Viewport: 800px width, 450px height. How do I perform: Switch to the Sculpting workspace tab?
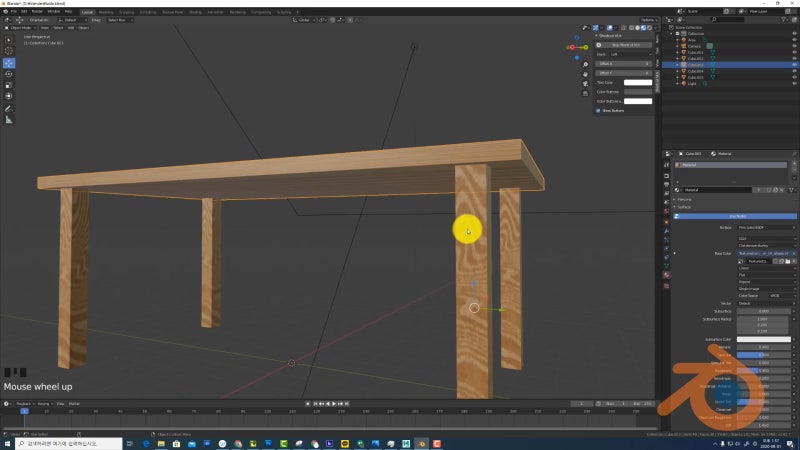coord(126,12)
